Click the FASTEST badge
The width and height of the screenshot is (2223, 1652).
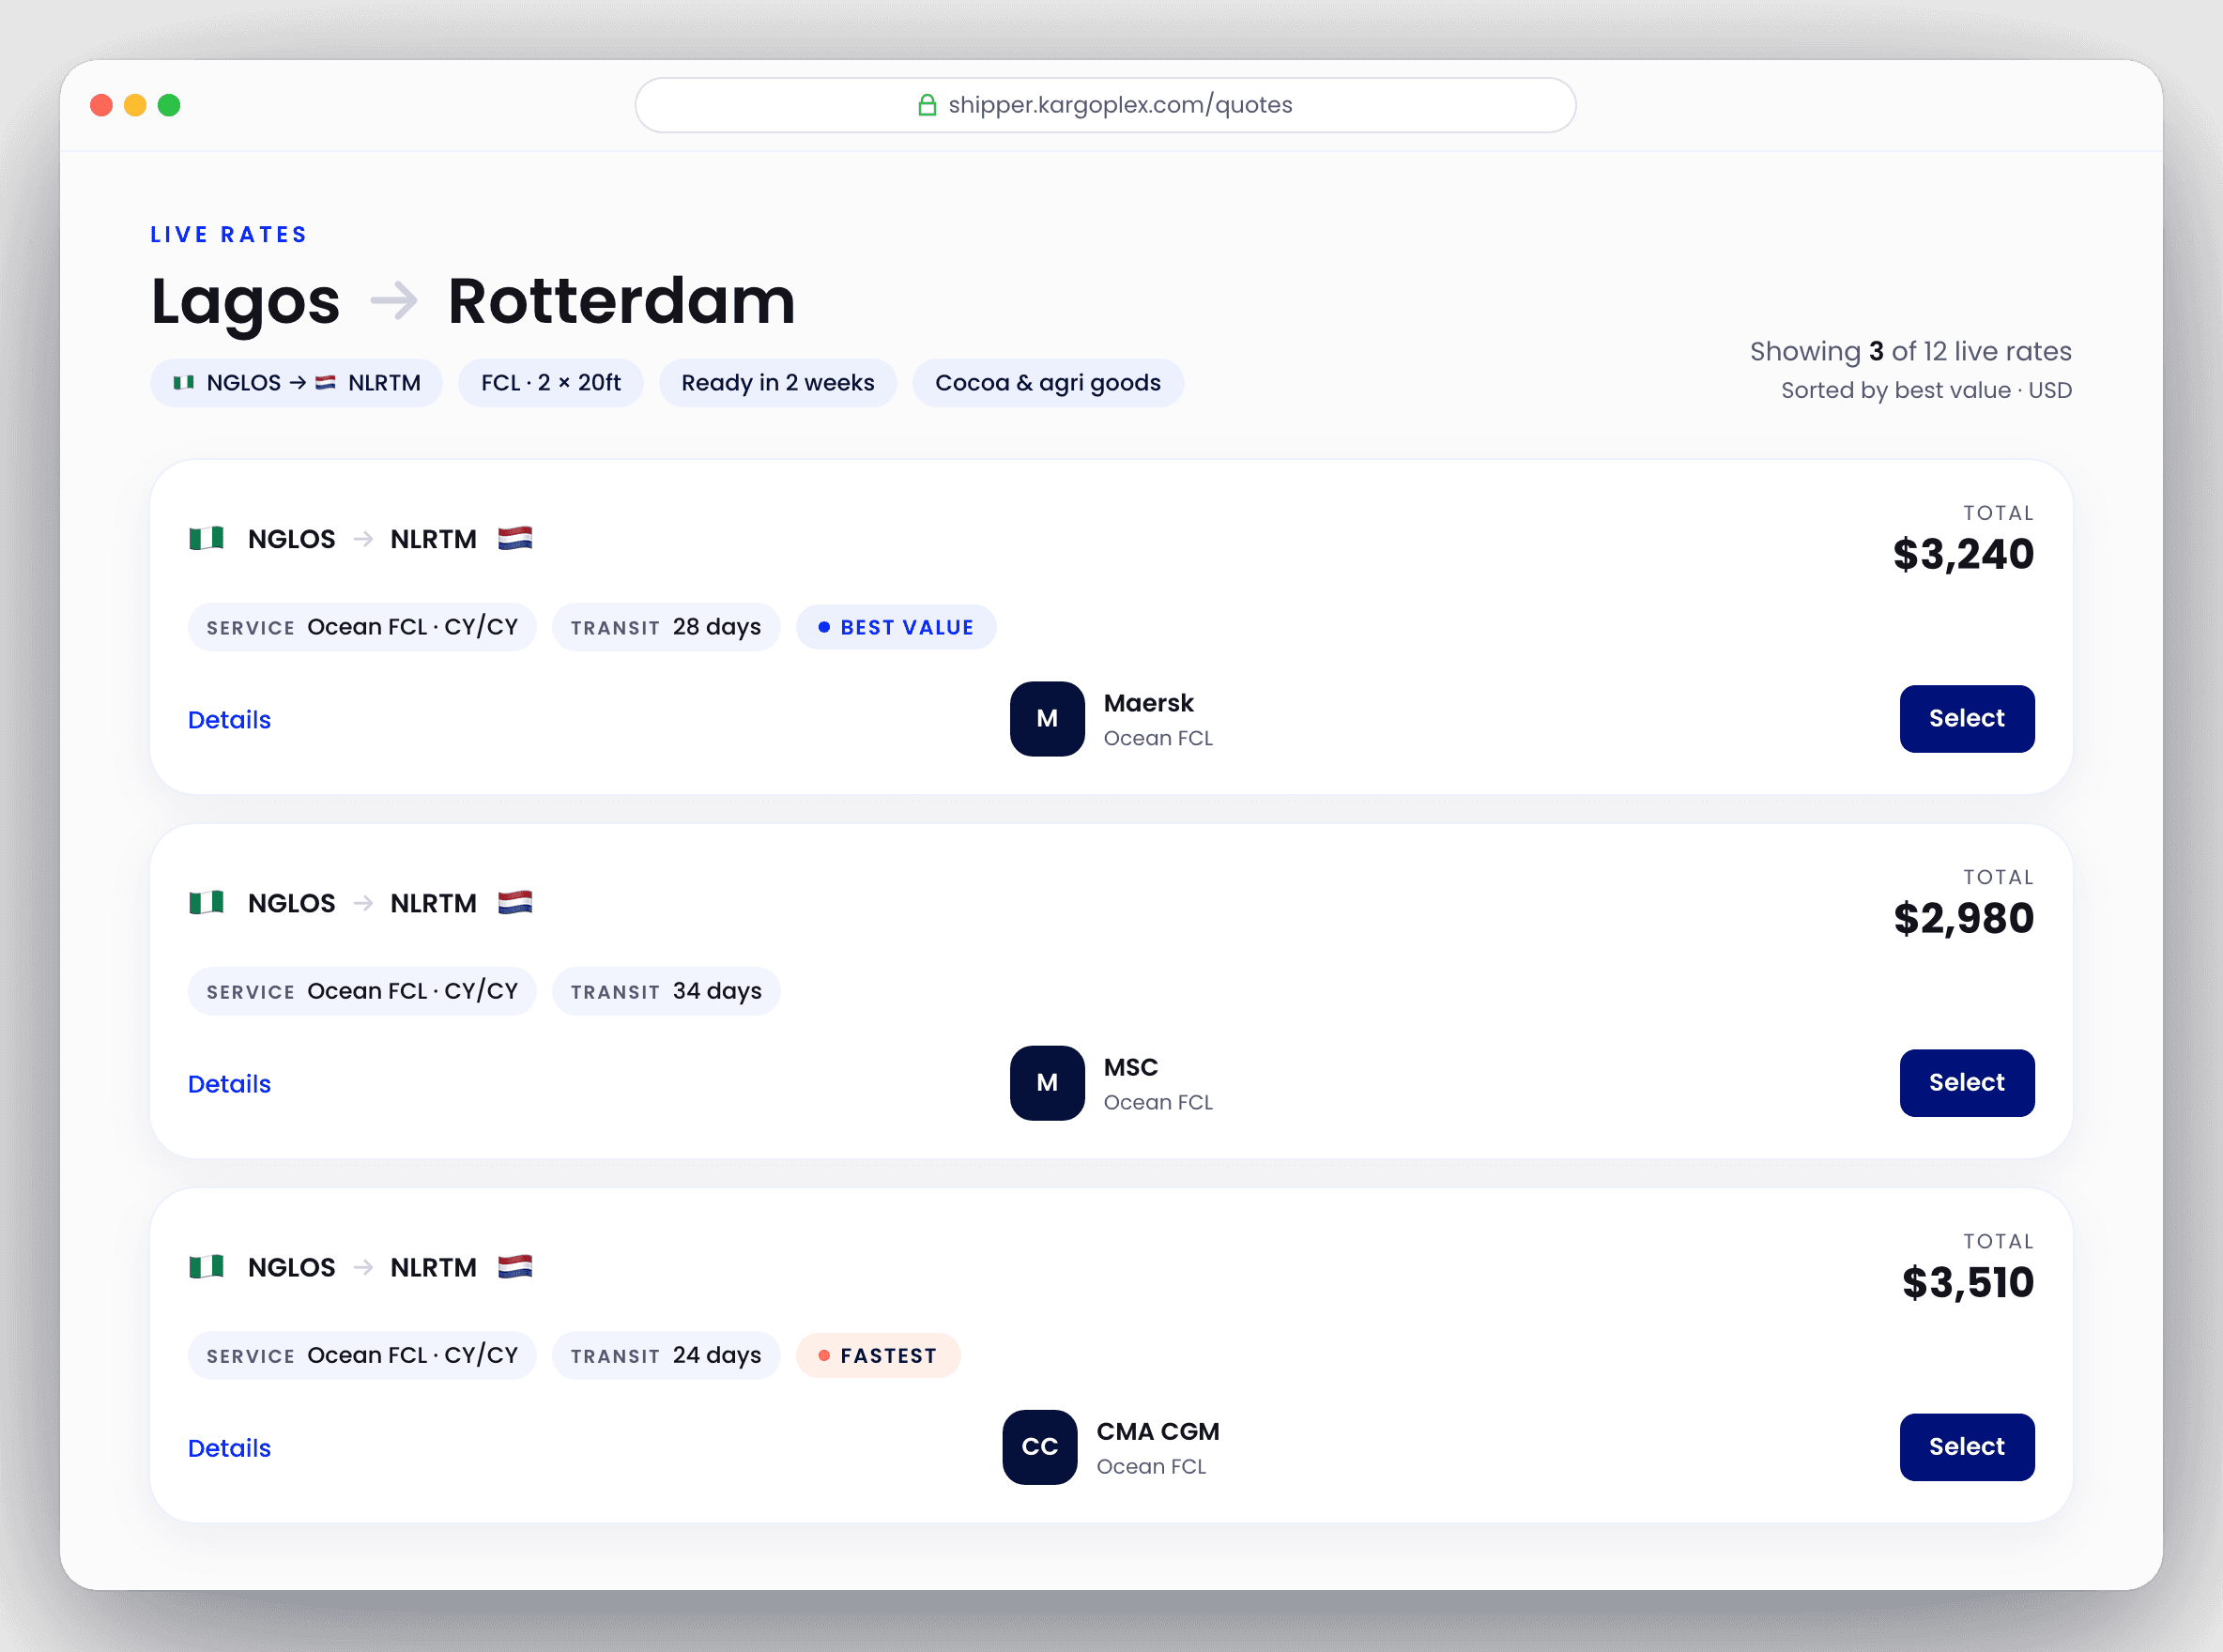(878, 1356)
